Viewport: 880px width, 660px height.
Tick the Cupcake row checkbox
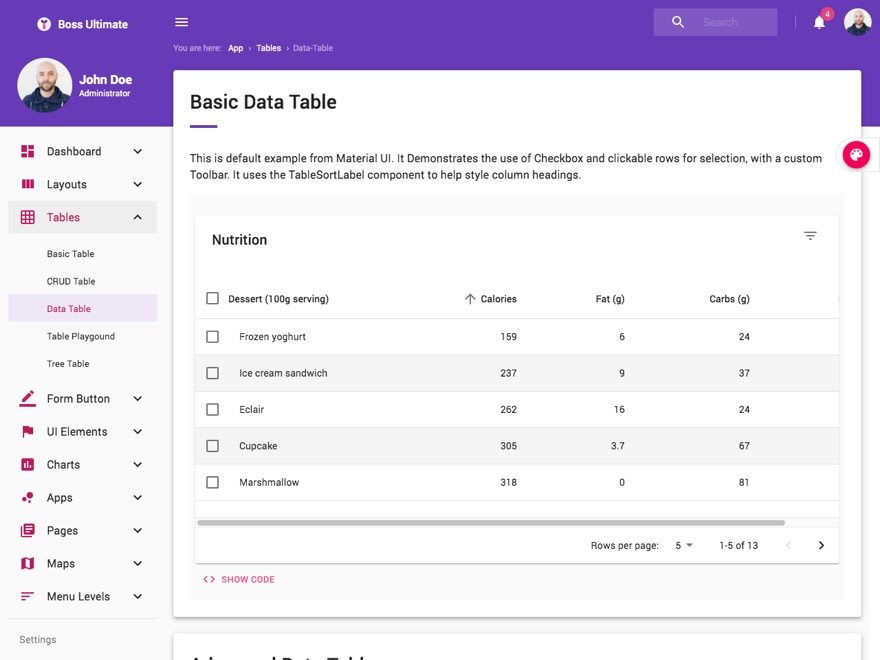tap(212, 446)
